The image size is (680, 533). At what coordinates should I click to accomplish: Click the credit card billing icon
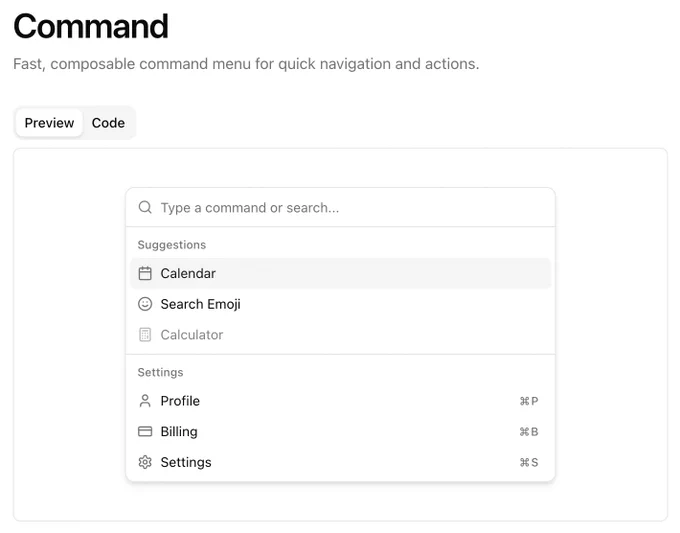pos(145,432)
